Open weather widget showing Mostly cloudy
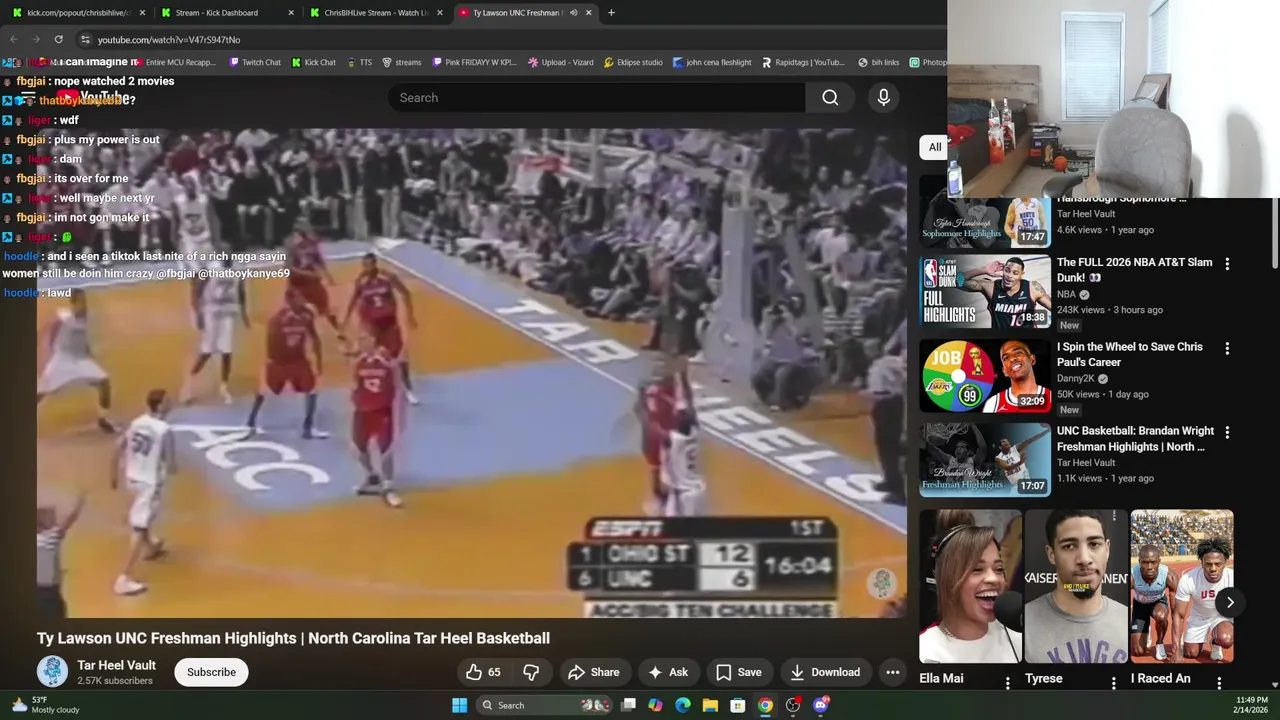This screenshot has width=1280, height=720. (x=45, y=705)
